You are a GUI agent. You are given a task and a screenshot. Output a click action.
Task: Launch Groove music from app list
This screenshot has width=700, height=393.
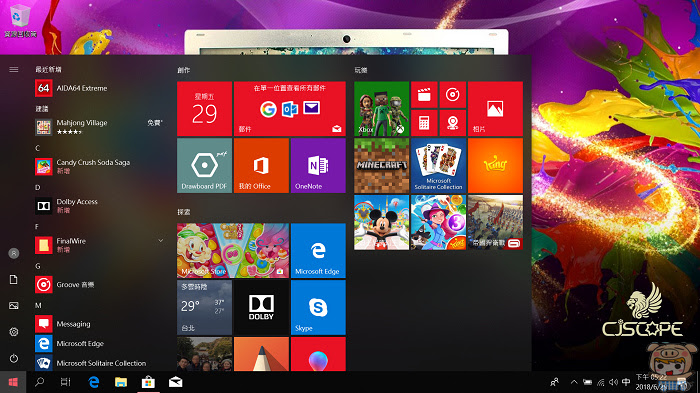(99, 284)
